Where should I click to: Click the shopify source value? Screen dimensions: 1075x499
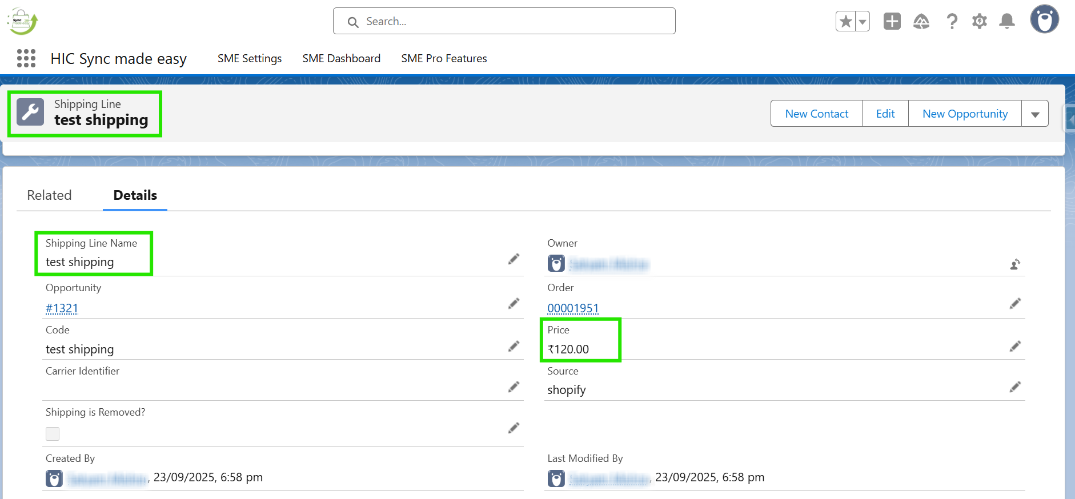coord(566,390)
